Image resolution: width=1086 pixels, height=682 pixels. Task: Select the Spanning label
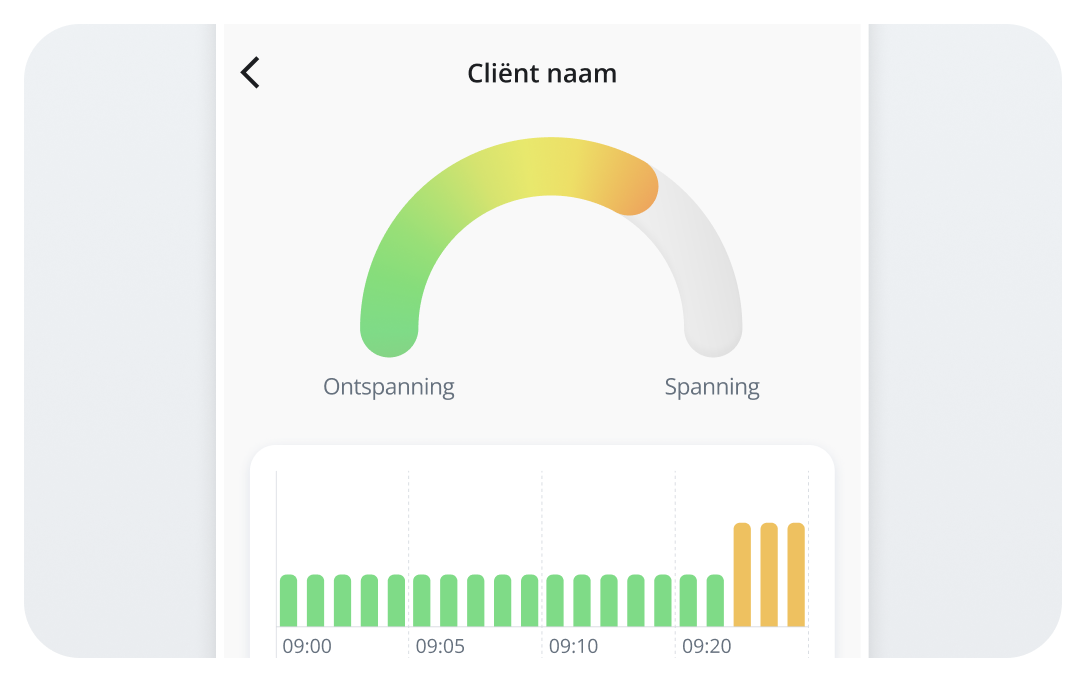[712, 386]
